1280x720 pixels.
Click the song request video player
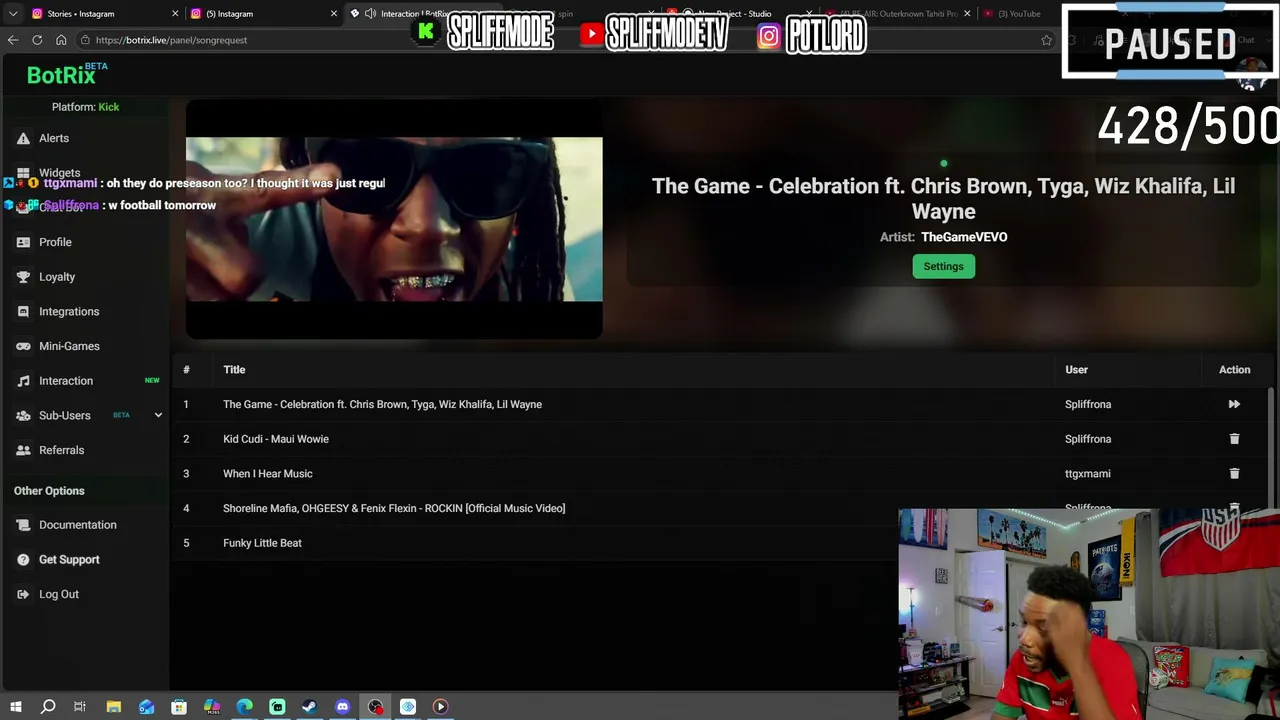point(394,219)
